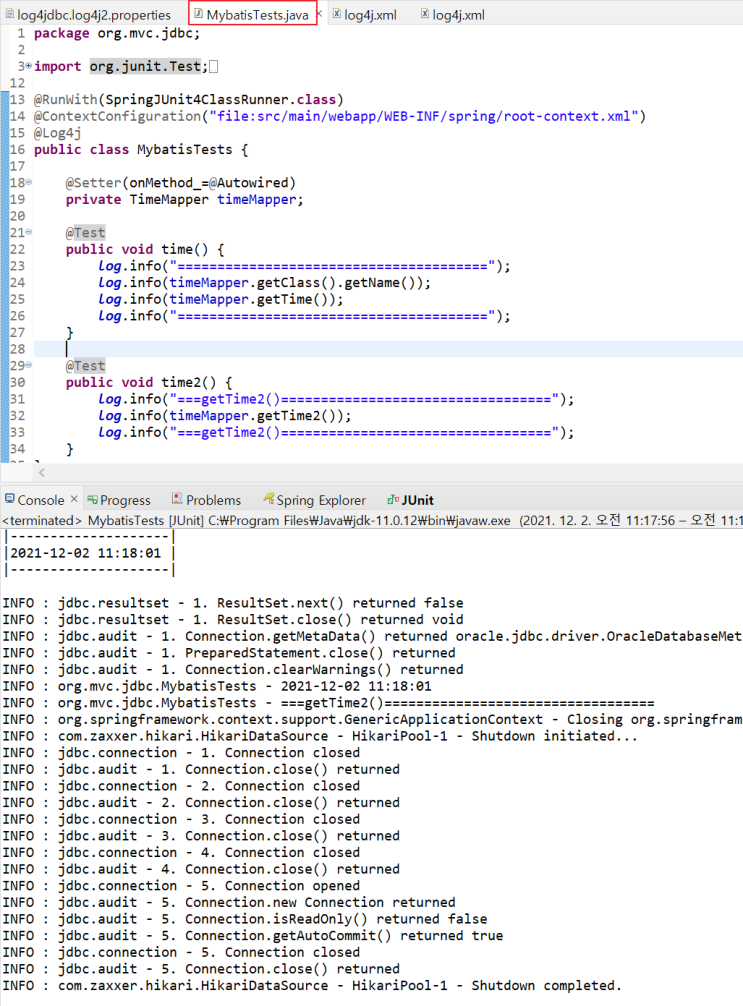Screen dimensions: 743x1006
Task: Click 'private TimeMapper timeMapper;' field line
Action: coord(184,200)
